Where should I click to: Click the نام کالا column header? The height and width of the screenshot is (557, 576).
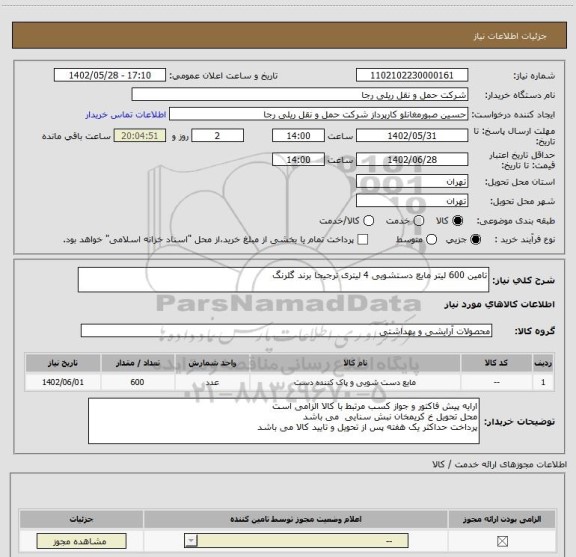coord(355,363)
